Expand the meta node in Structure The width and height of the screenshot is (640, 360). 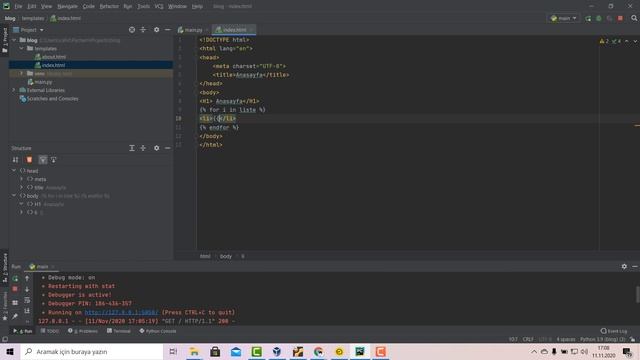point(22,179)
